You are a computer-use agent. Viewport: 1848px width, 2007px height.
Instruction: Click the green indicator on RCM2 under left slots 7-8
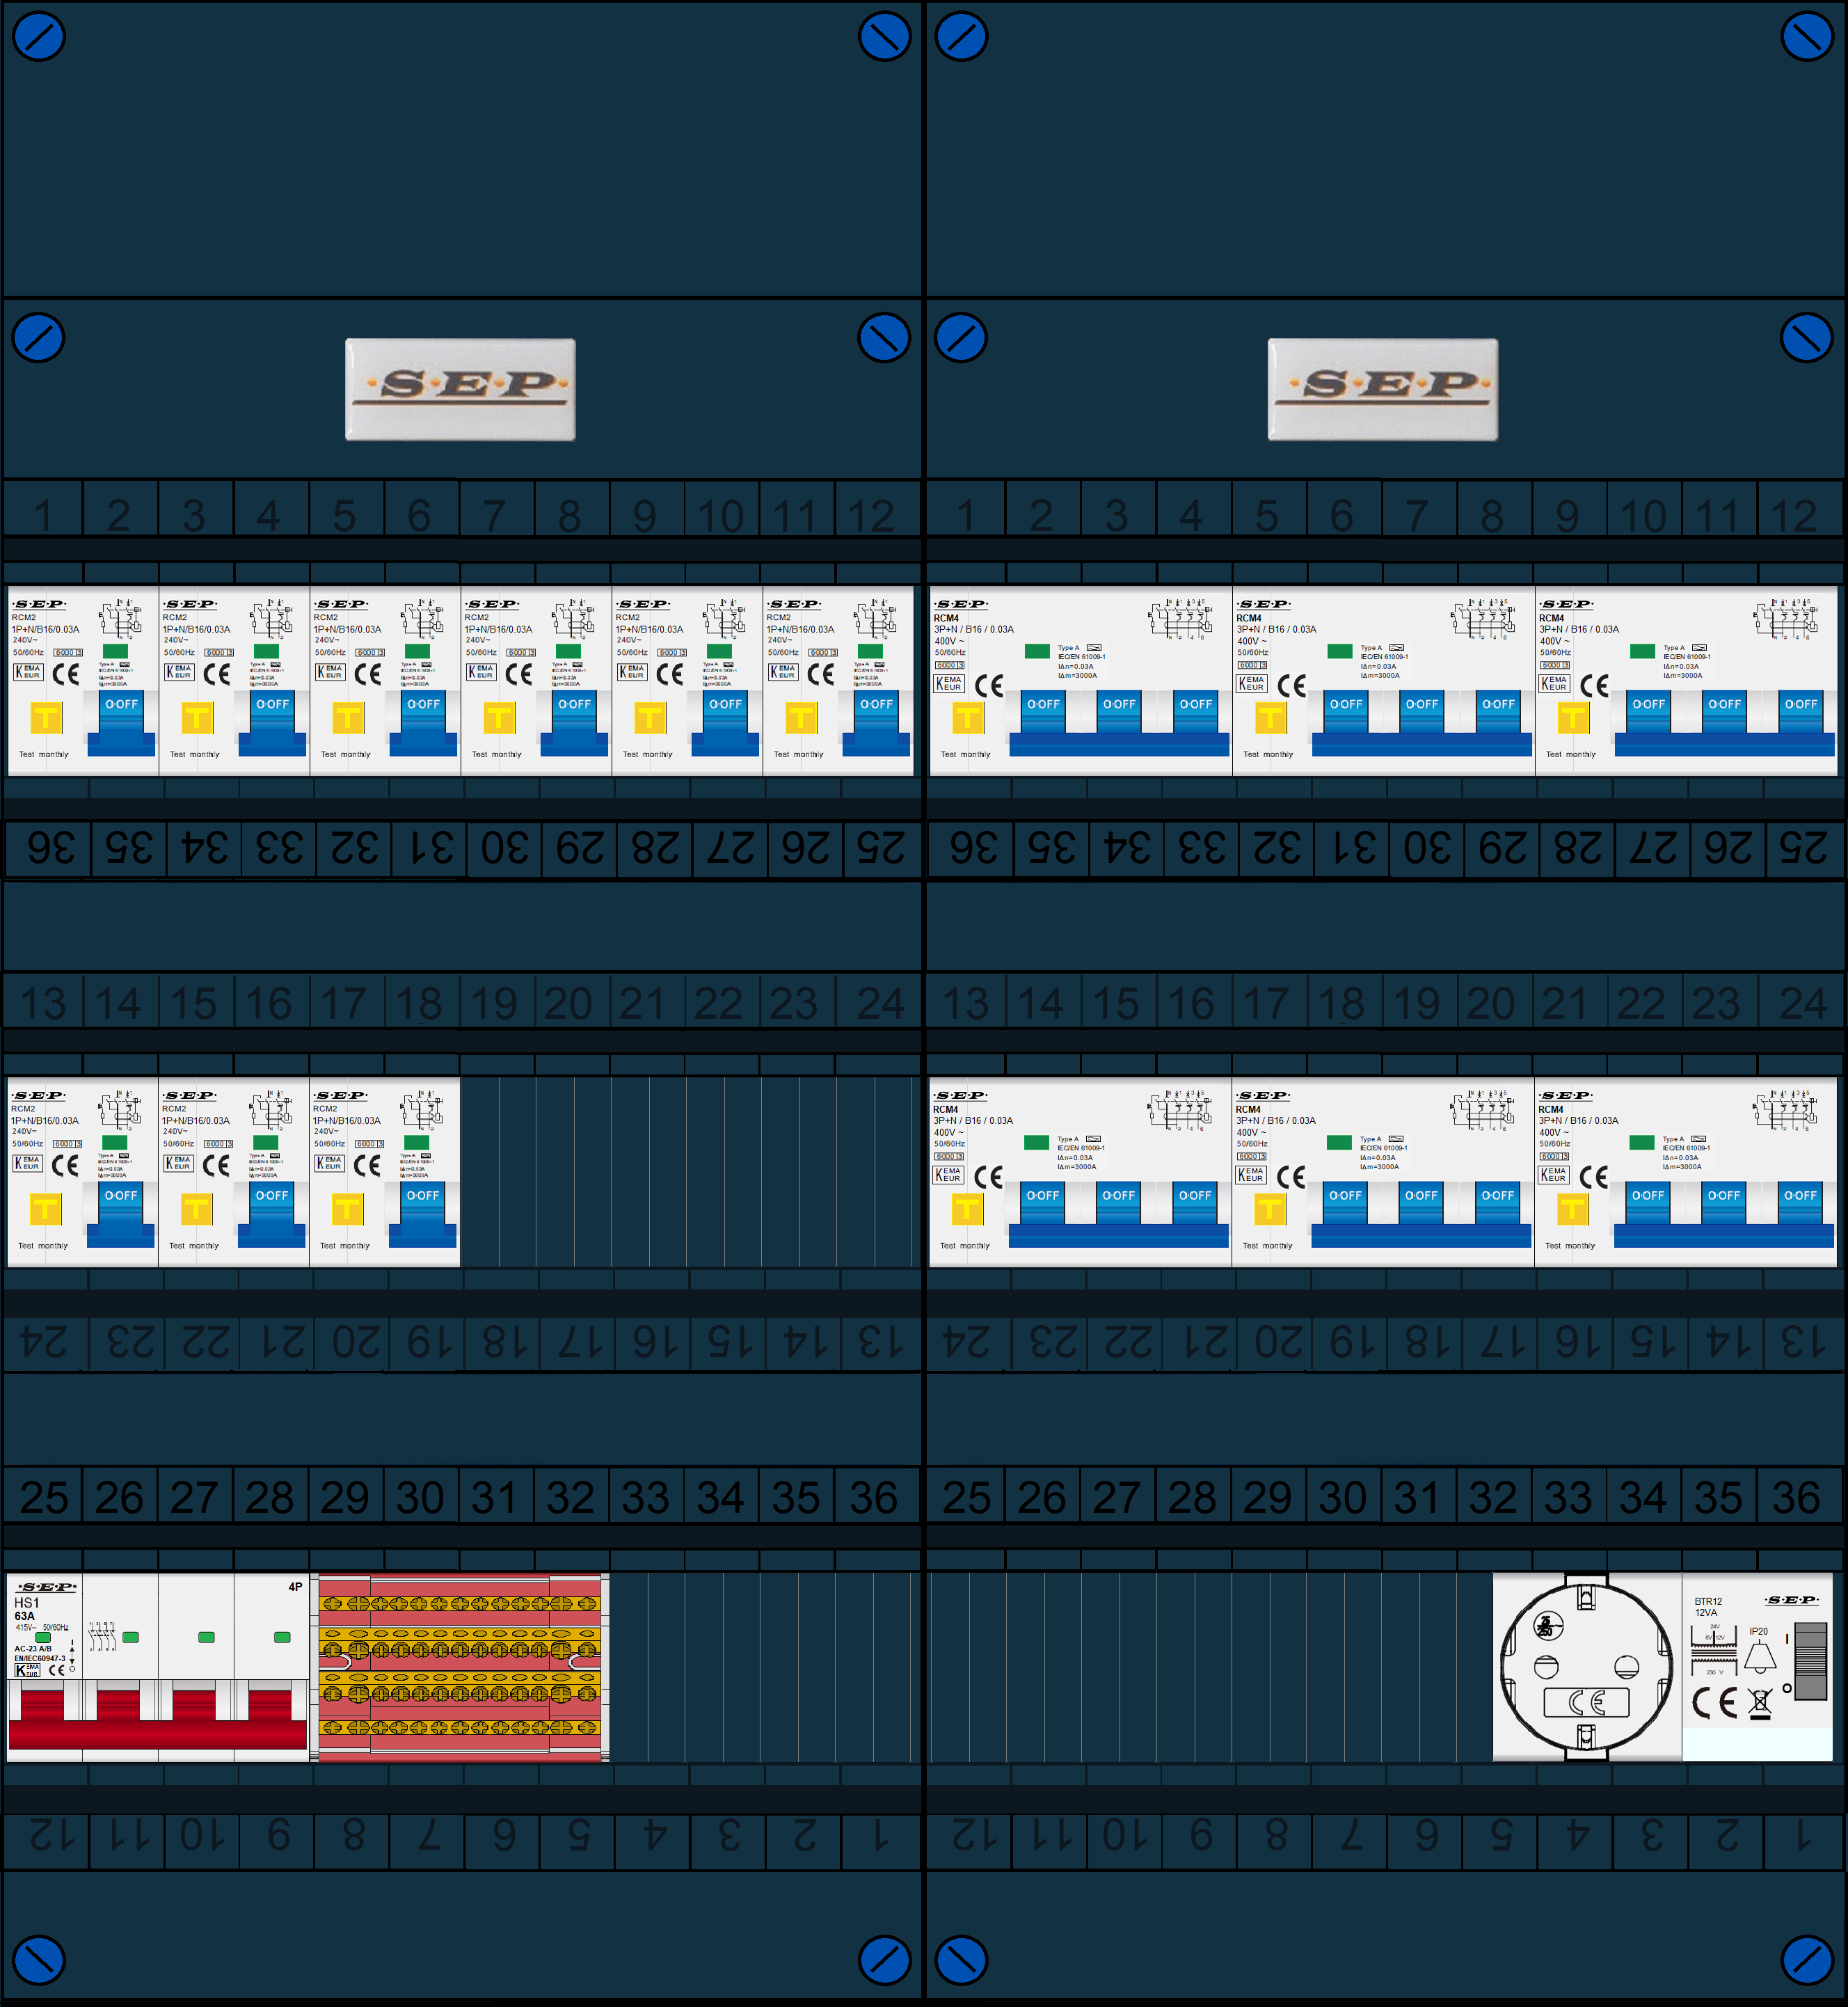coord(568,651)
